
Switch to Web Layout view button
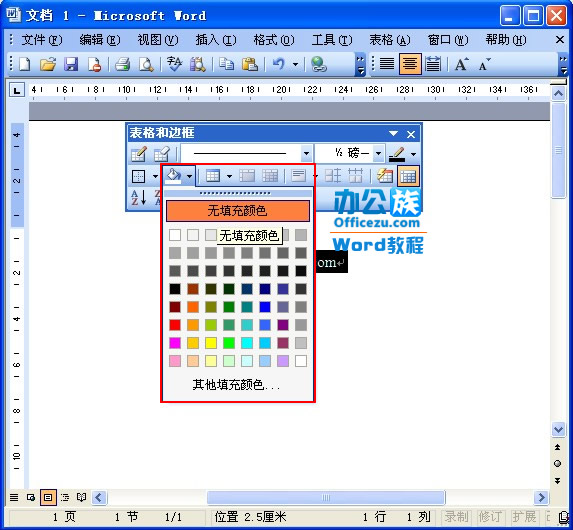tap(31, 497)
